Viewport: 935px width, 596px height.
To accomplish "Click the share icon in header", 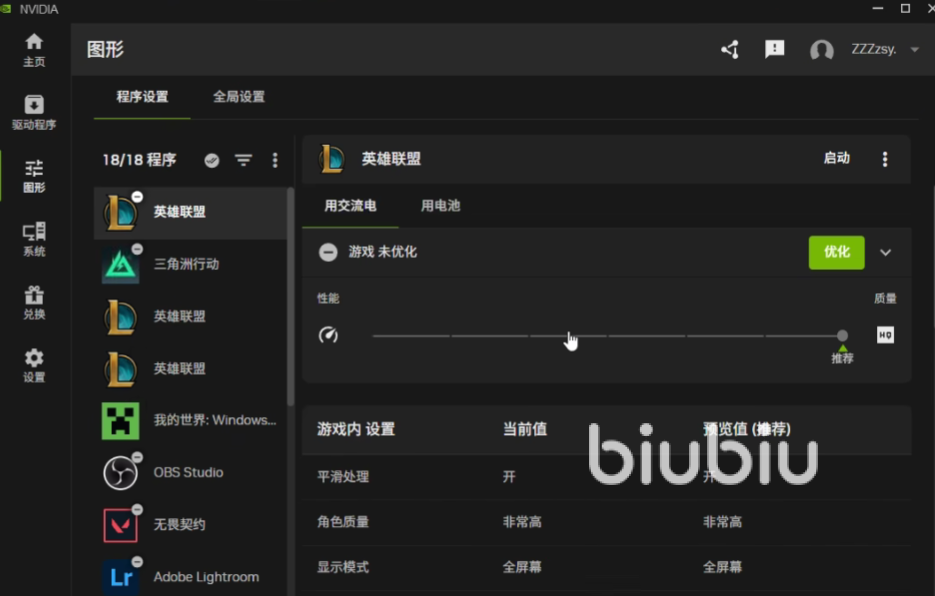I will pyautogui.click(x=730, y=50).
